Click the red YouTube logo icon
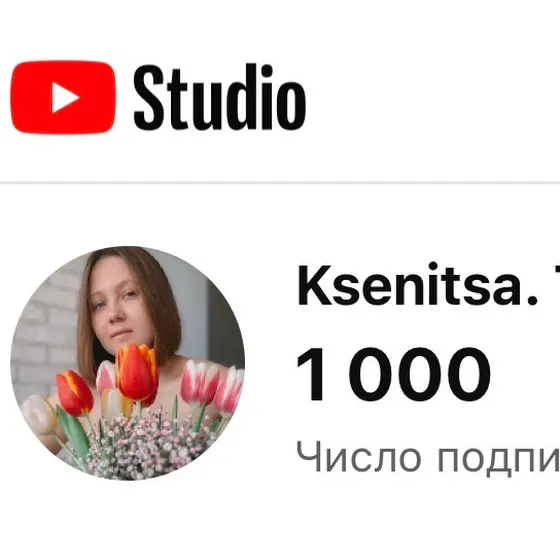 (63, 97)
